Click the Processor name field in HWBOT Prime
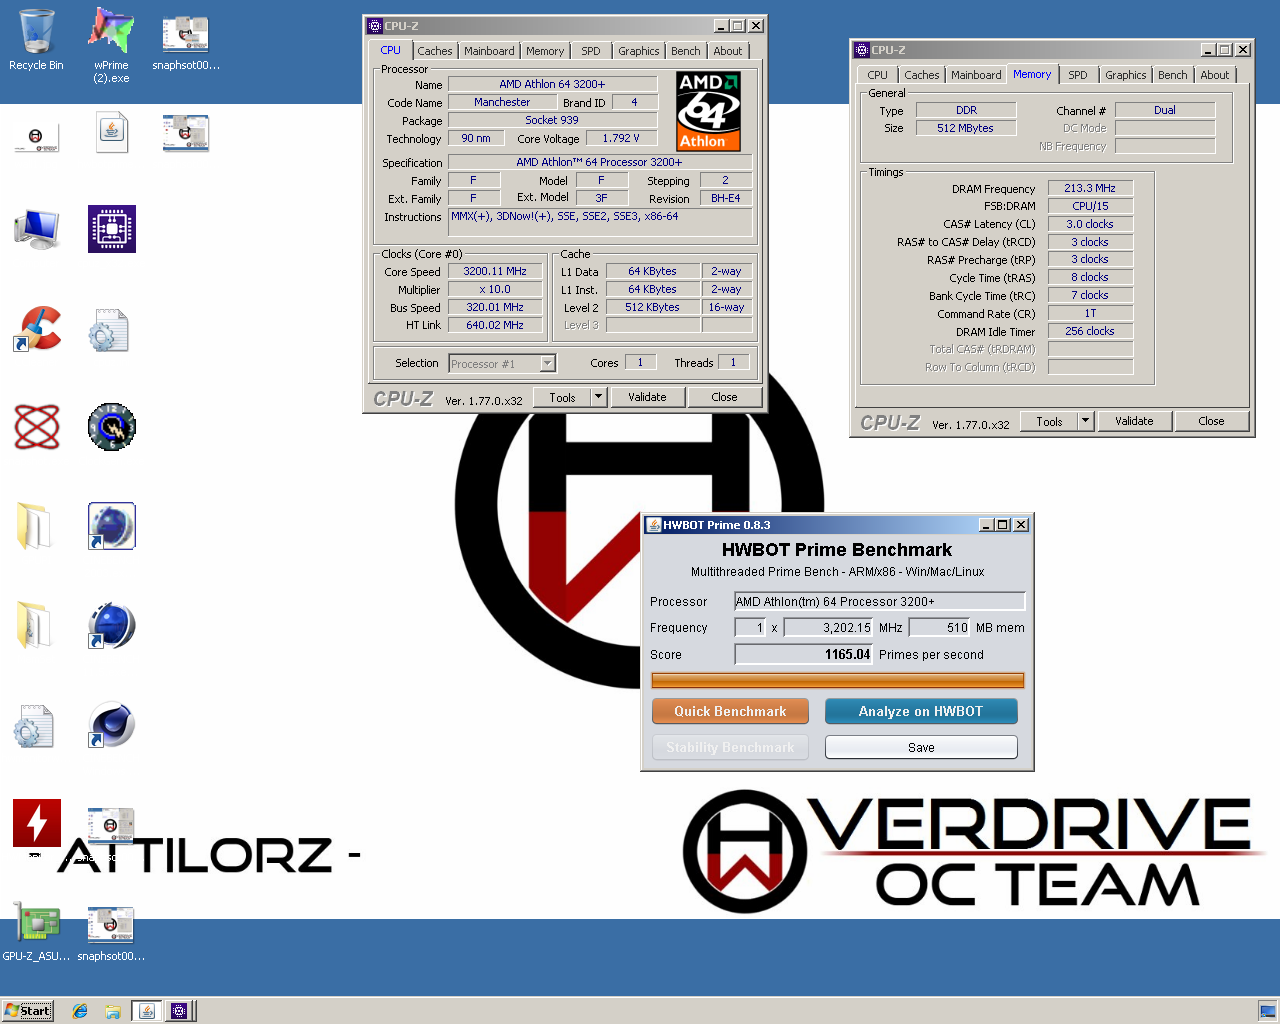This screenshot has height=1024, width=1280. (880, 601)
